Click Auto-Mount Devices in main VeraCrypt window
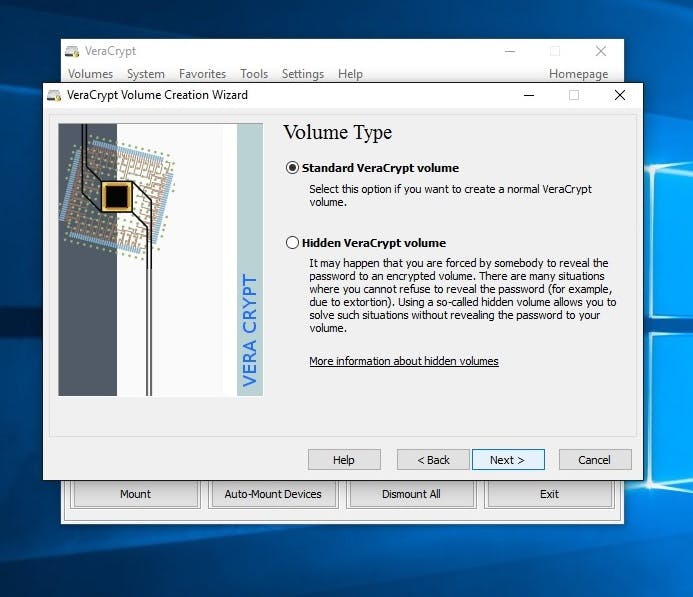This screenshot has width=693, height=597. click(273, 494)
